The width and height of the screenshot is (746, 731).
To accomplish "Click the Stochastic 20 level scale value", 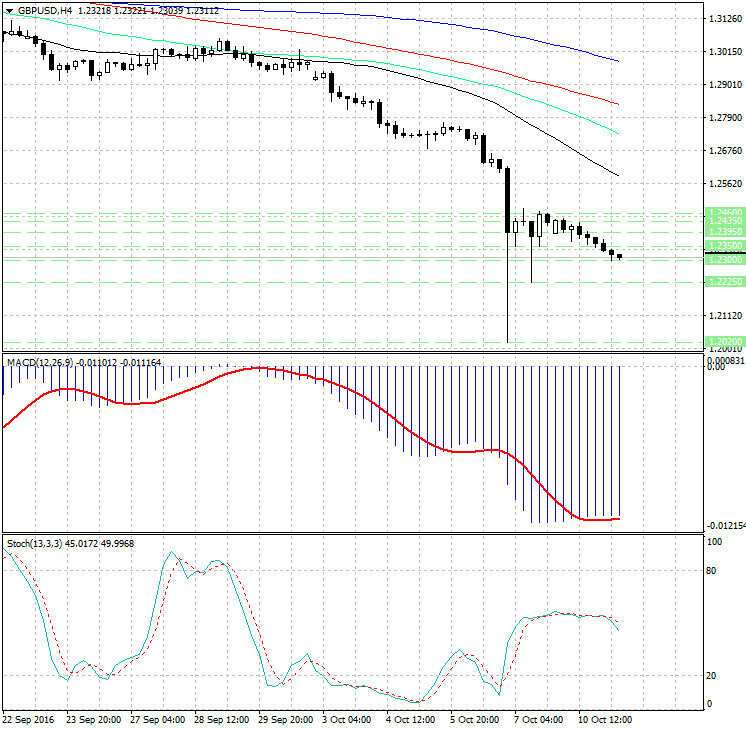I will point(713,676).
